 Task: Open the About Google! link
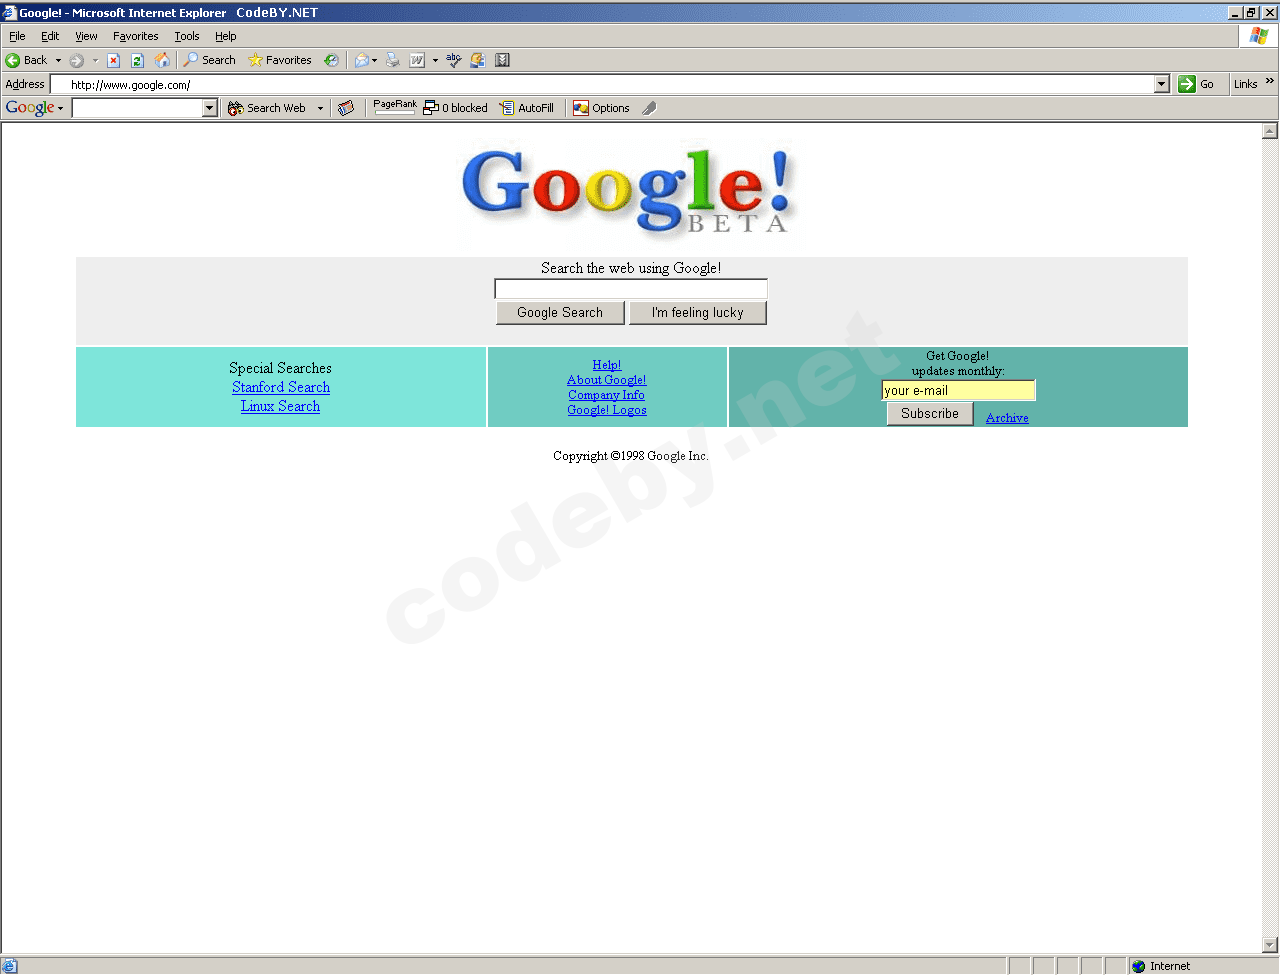tap(607, 380)
